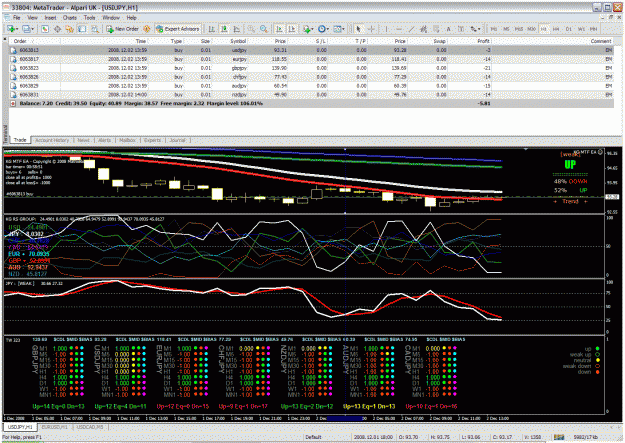The image size is (625, 443).
Task: Select the trendline drawing tool
Action: pos(411,29)
